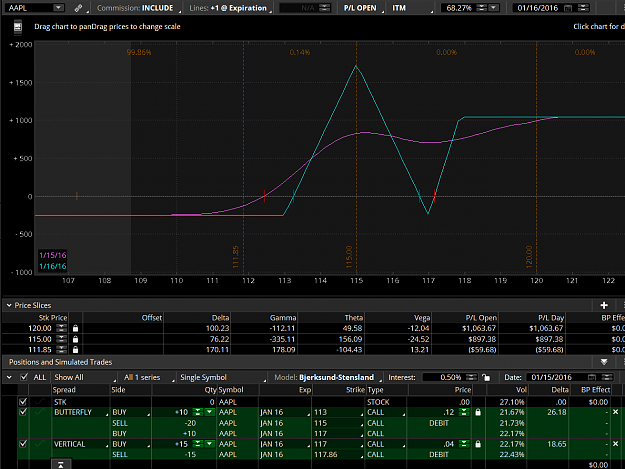Unlock the 120.00 price slice lock
This screenshot has width=625, height=469.
(x=75, y=328)
